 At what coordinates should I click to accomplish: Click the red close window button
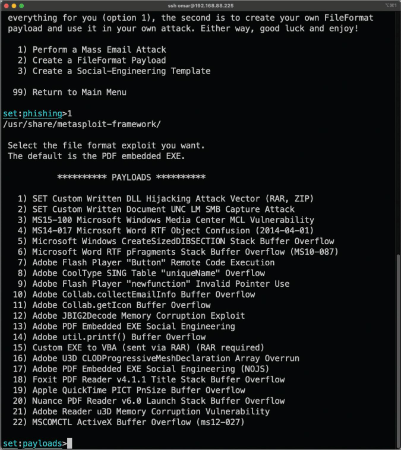(x=6, y=6)
